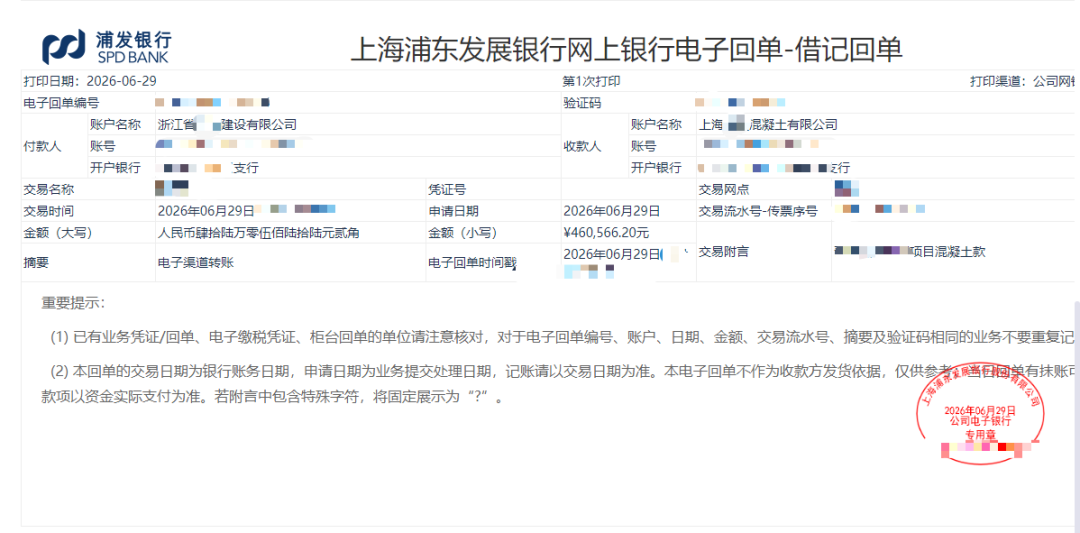Click the 交易附言 label
The width and height of the screenshot is (1080, 533).
pyautogui.click(x=724, y=252)
